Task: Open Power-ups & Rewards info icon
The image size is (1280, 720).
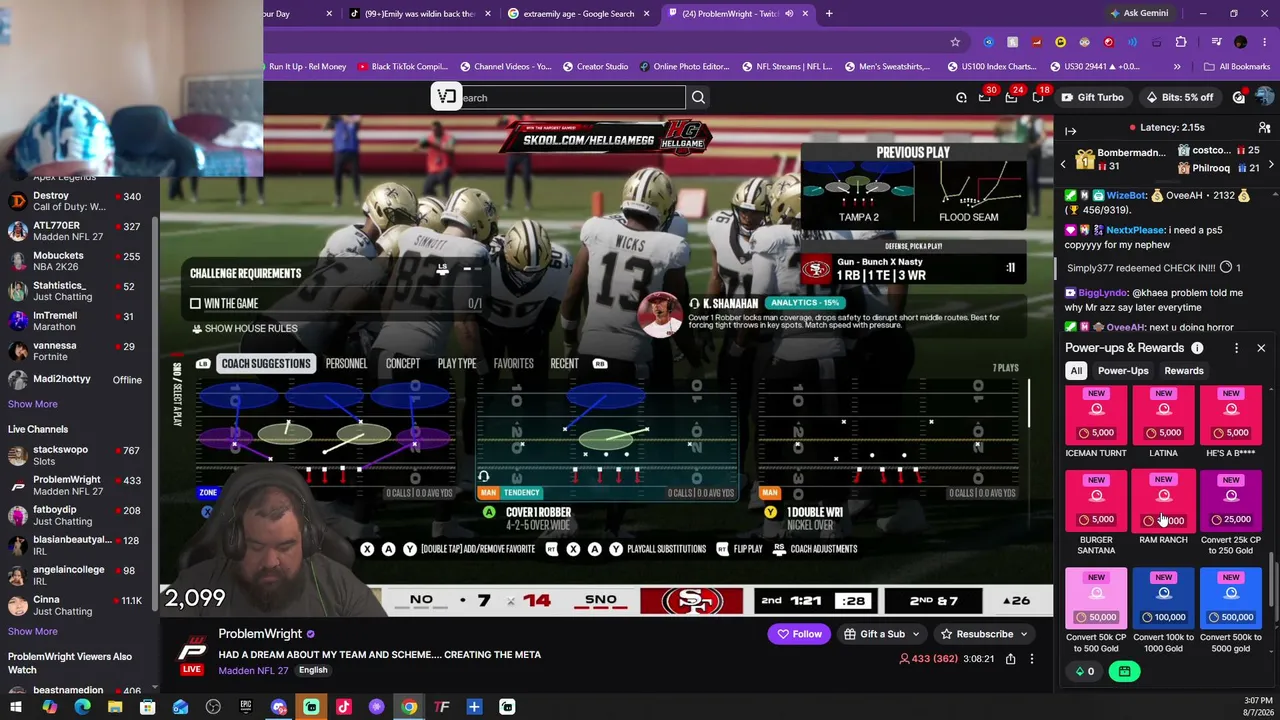Action: click(1197, 348)
